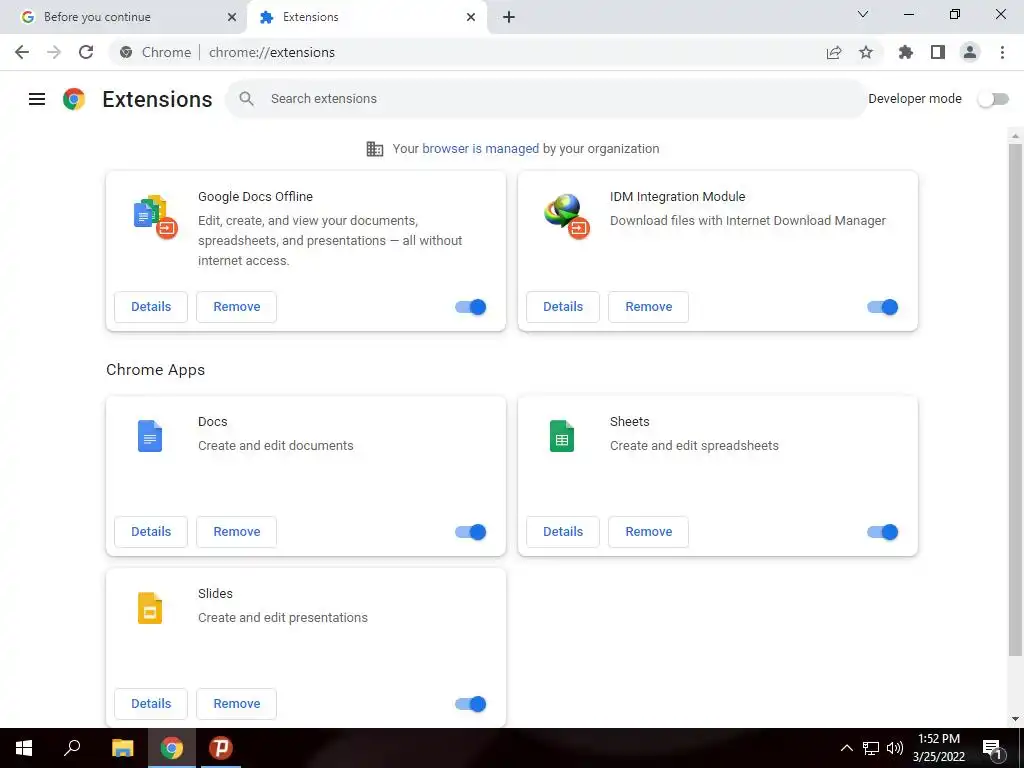Open Windows taskbar search
The image size is (1024, 768).
coord(72,748)
